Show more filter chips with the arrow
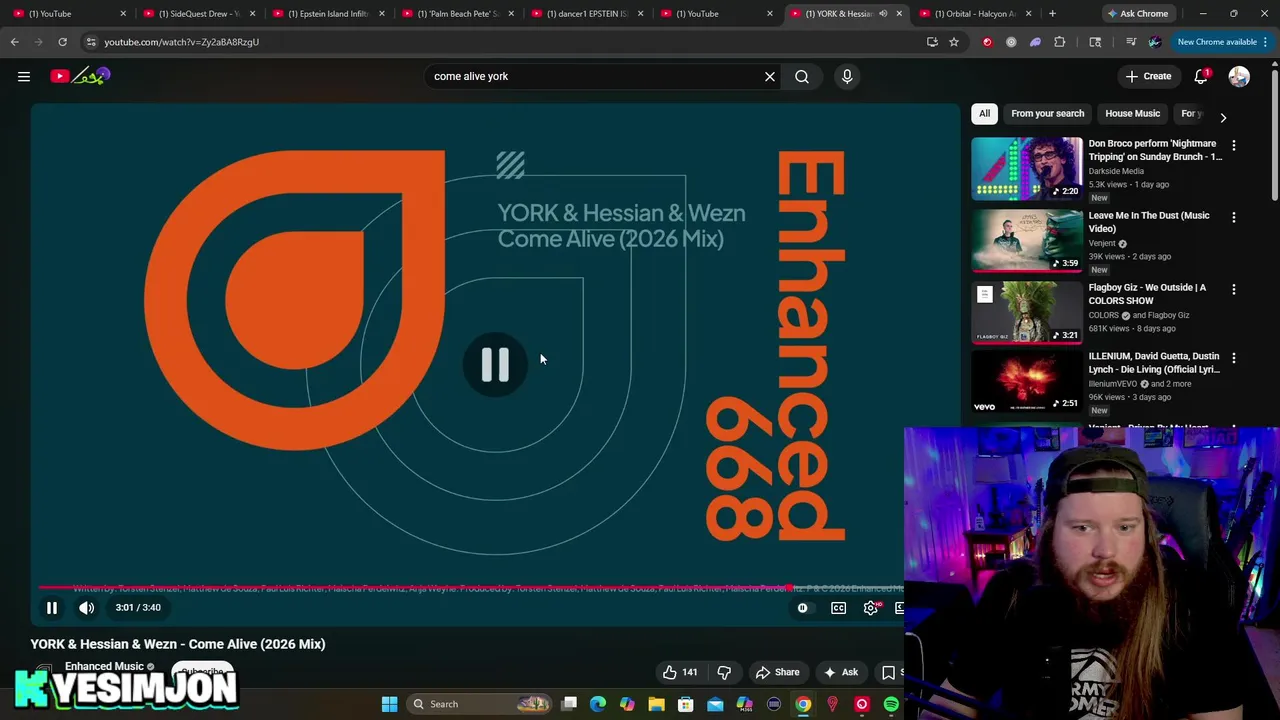The height and width of the screenshot is (720, 1280). [1222, 117]
